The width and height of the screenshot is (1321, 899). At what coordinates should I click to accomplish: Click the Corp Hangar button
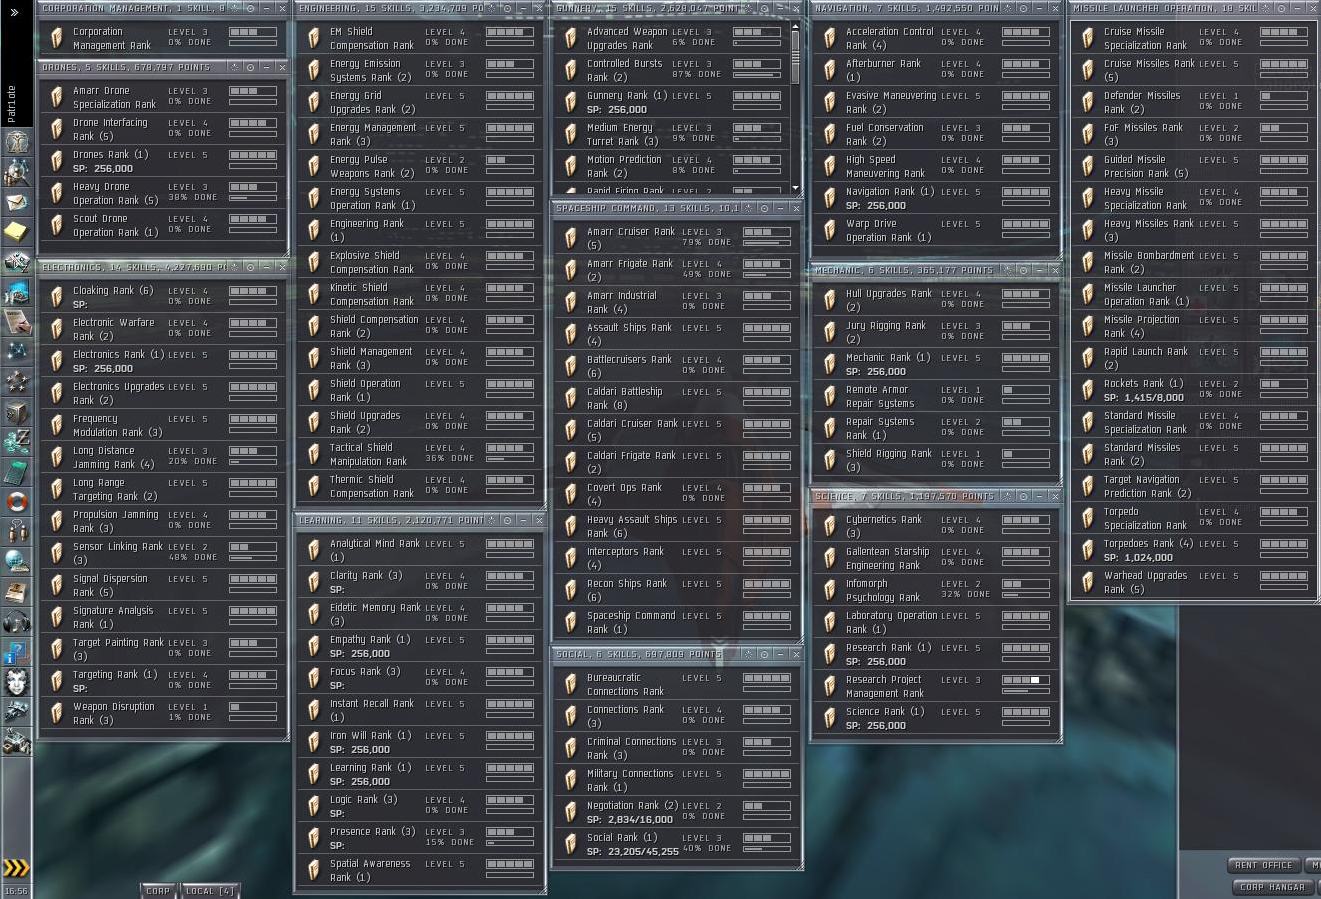[x=1272, y=887]
